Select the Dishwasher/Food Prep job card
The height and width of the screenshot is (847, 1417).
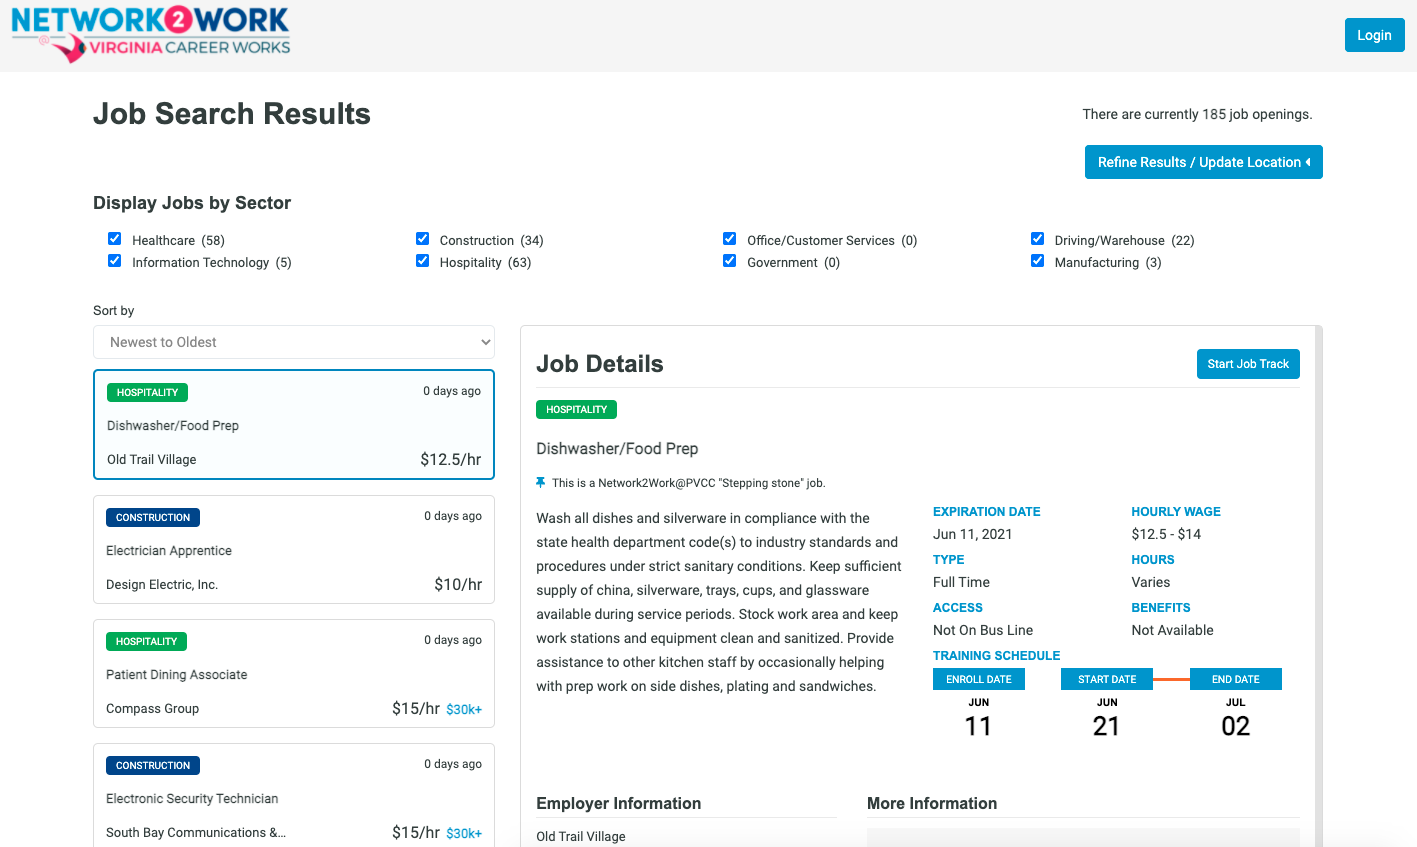point(294,425)
